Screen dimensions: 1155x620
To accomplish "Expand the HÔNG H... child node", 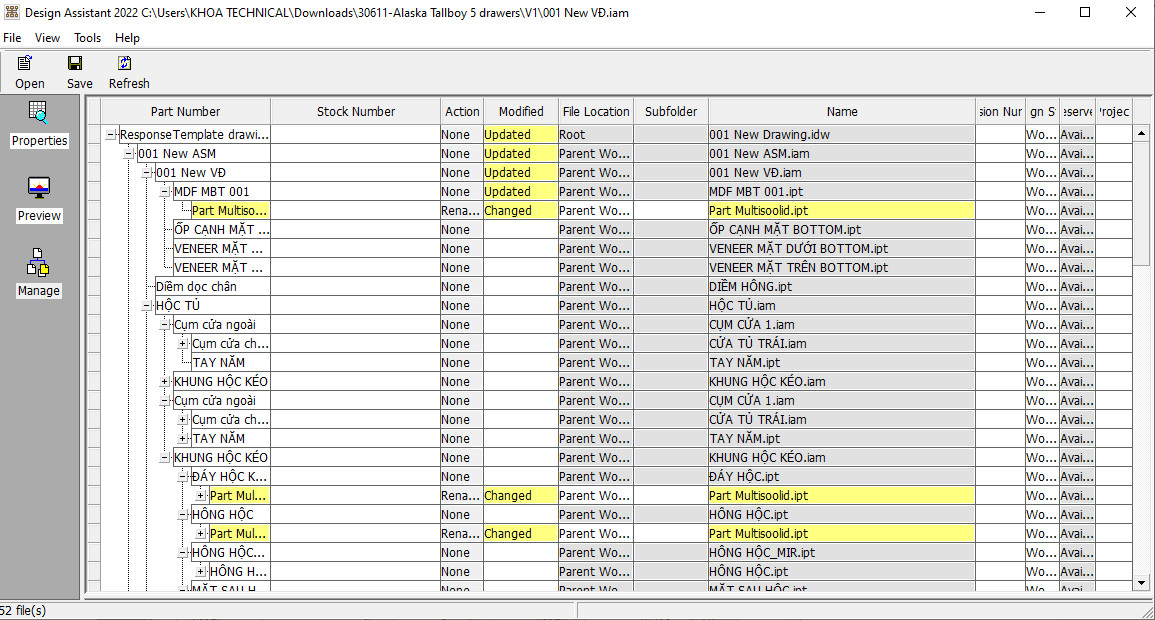I will (x=200, y=571).
